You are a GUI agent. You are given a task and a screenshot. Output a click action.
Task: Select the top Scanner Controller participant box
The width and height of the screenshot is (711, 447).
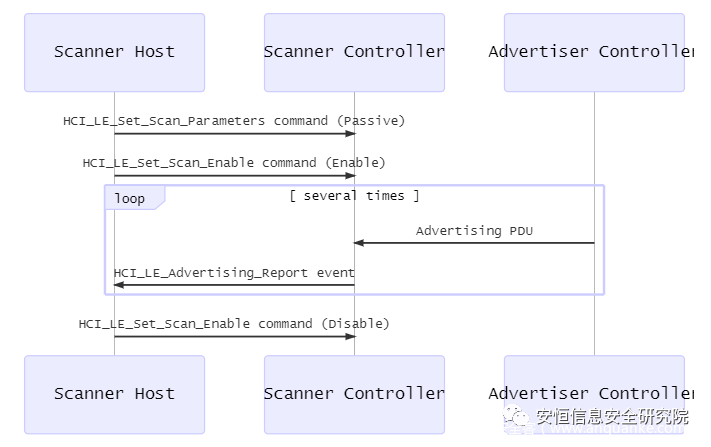[354, 52]
